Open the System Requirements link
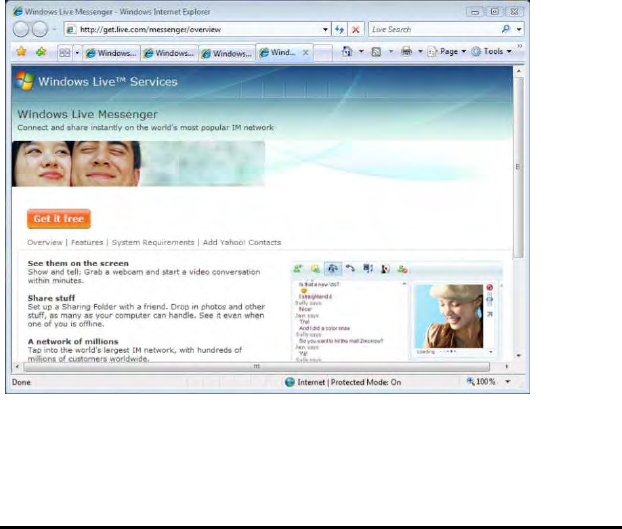622x529 pixels. pos(153,242)
